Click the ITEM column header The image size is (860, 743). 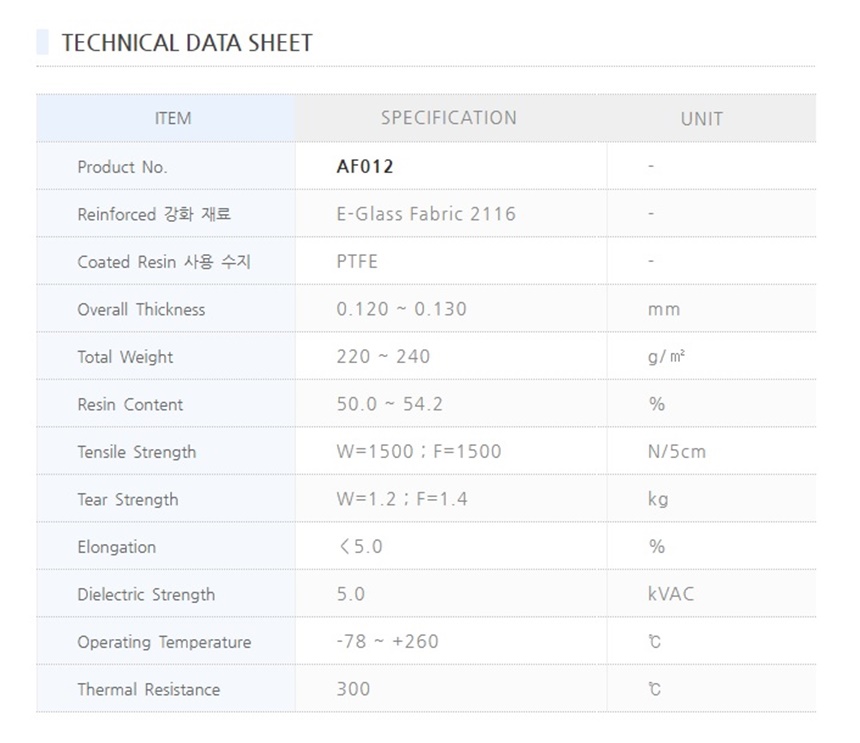(173, 118)
